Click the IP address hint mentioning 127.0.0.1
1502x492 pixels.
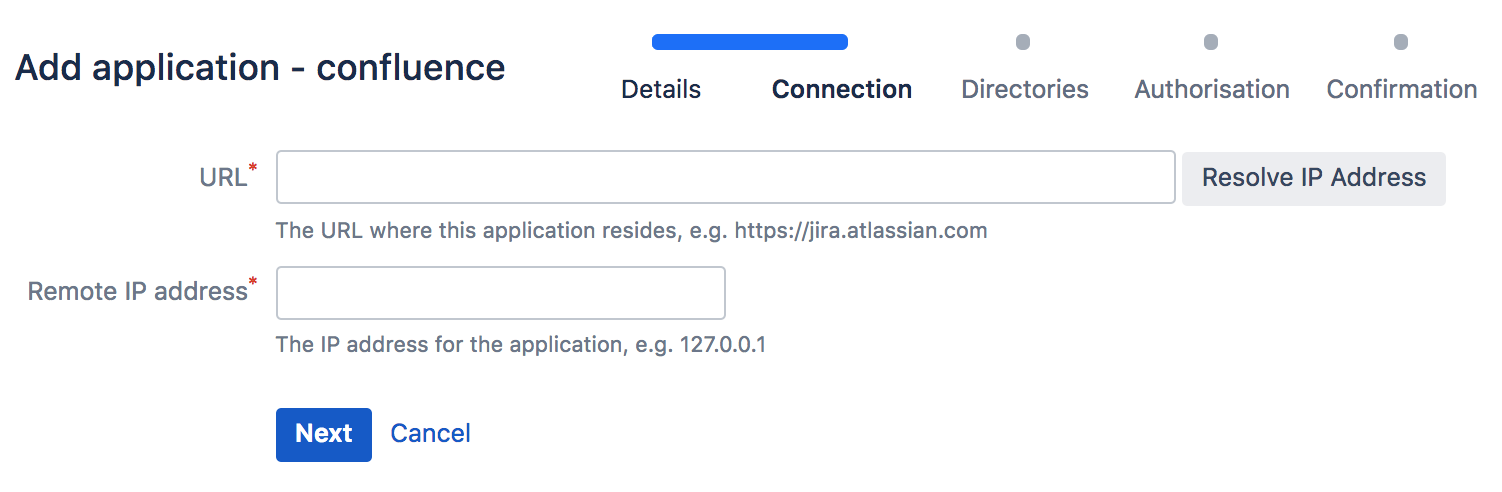[x=520, y=345]
